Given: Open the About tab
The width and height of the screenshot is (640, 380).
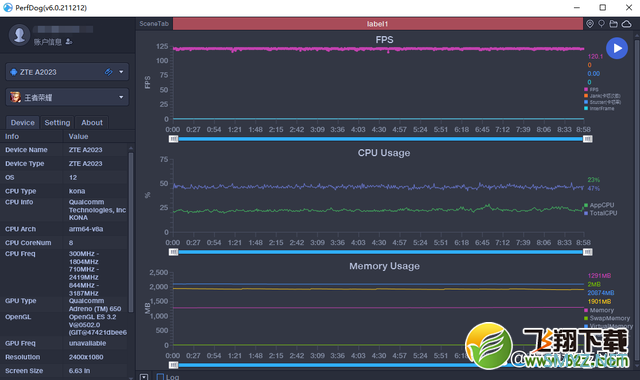Looking at the screenshot, I should [x=92, y=122].
